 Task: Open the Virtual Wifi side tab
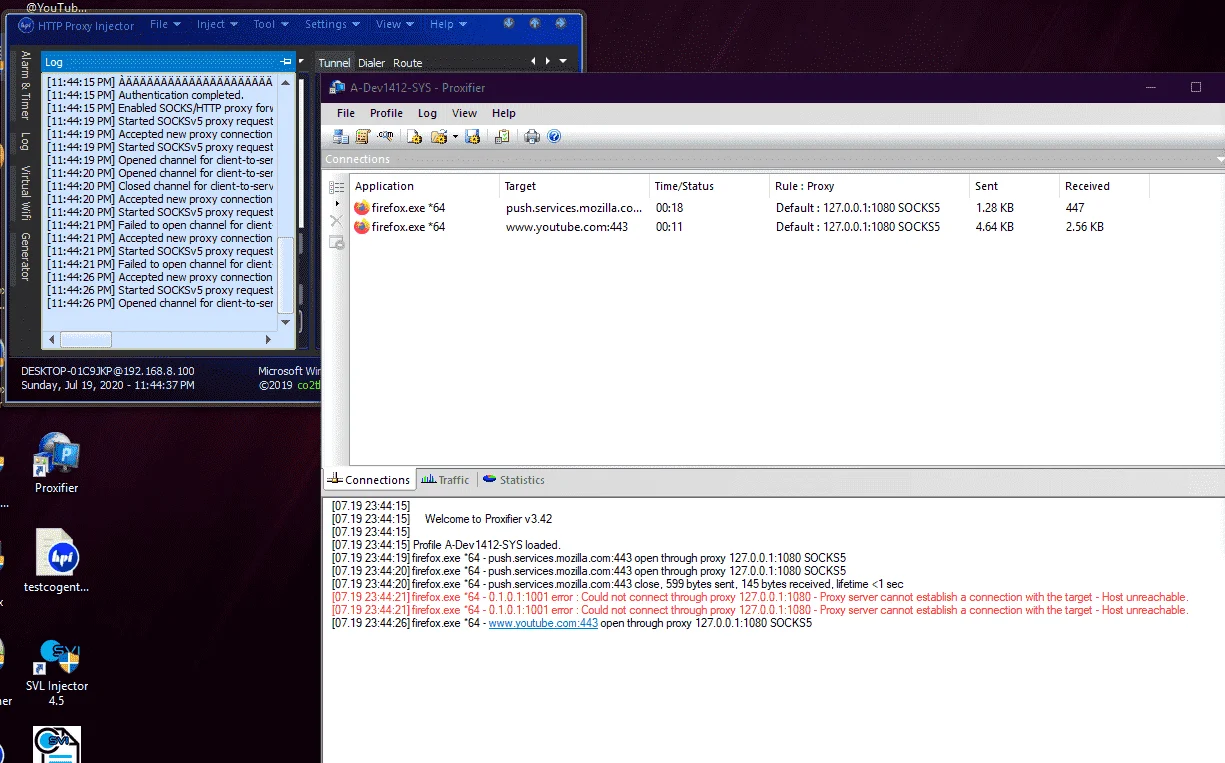tap(26, 193)
